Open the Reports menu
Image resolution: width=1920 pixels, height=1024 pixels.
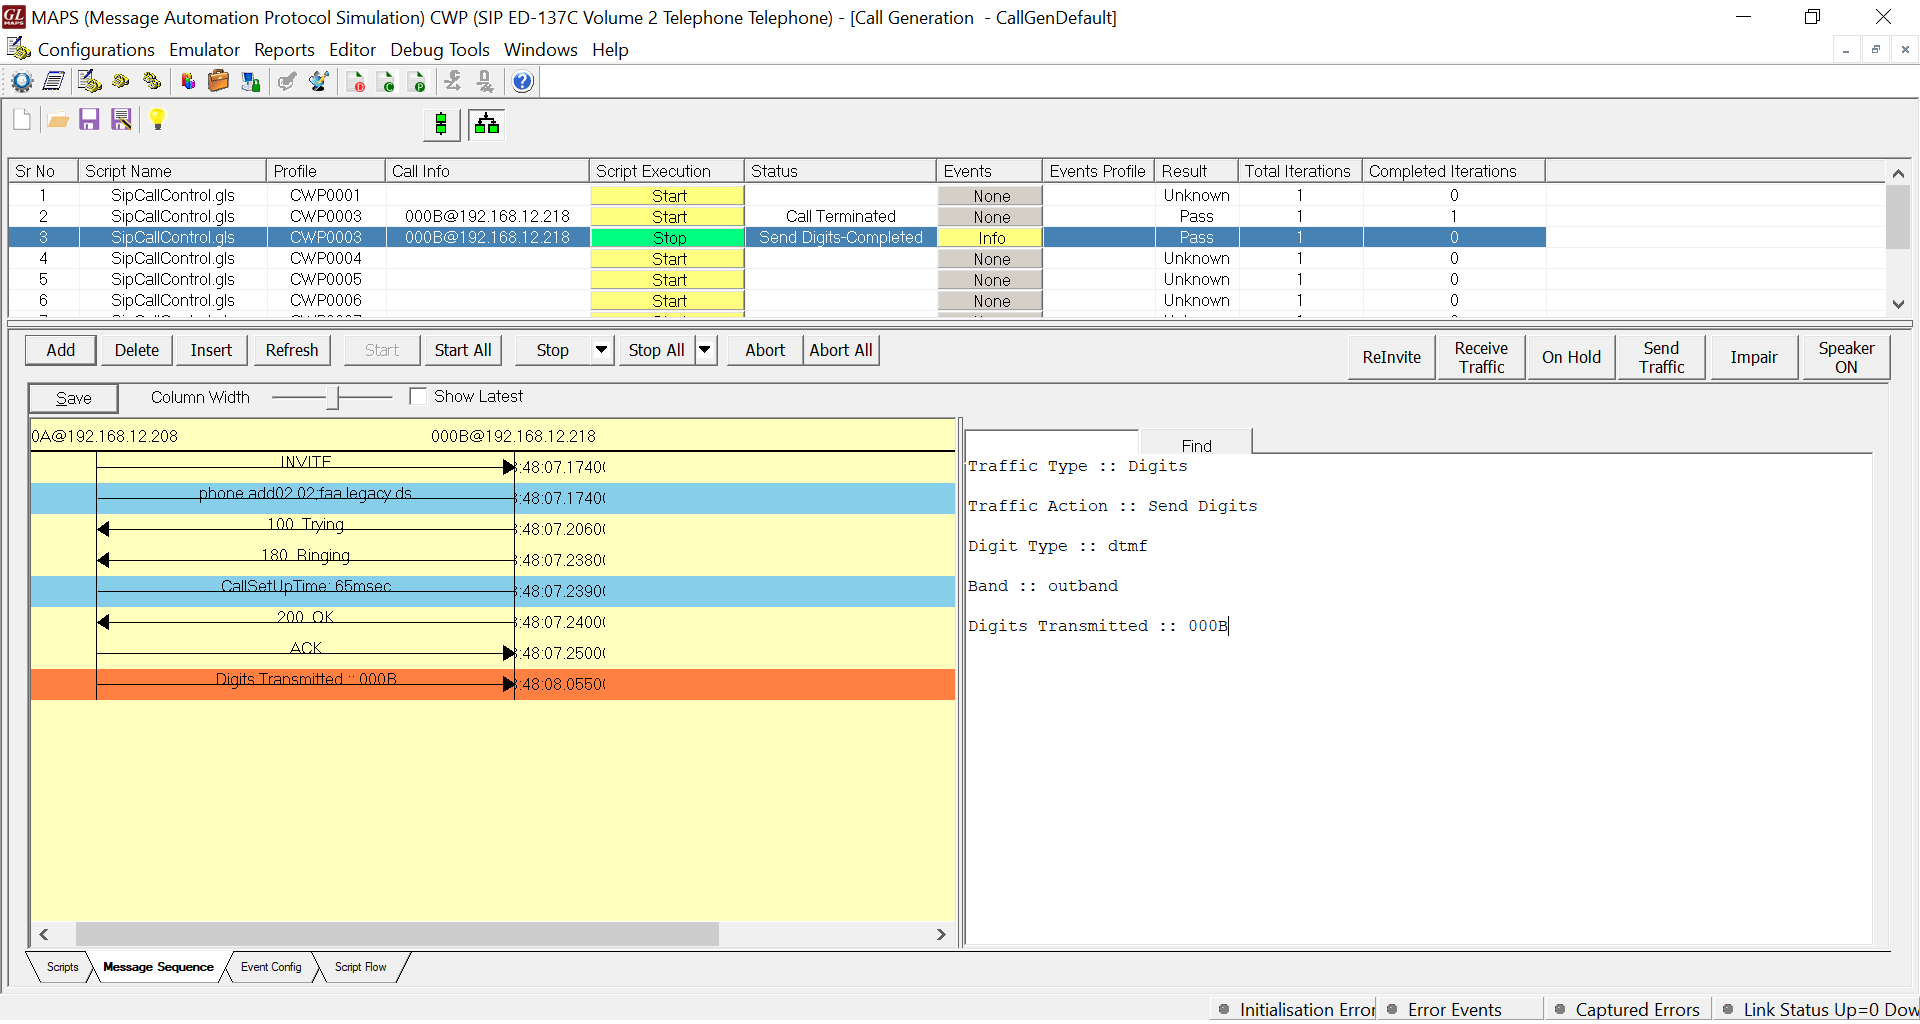(x=284, y=50)
